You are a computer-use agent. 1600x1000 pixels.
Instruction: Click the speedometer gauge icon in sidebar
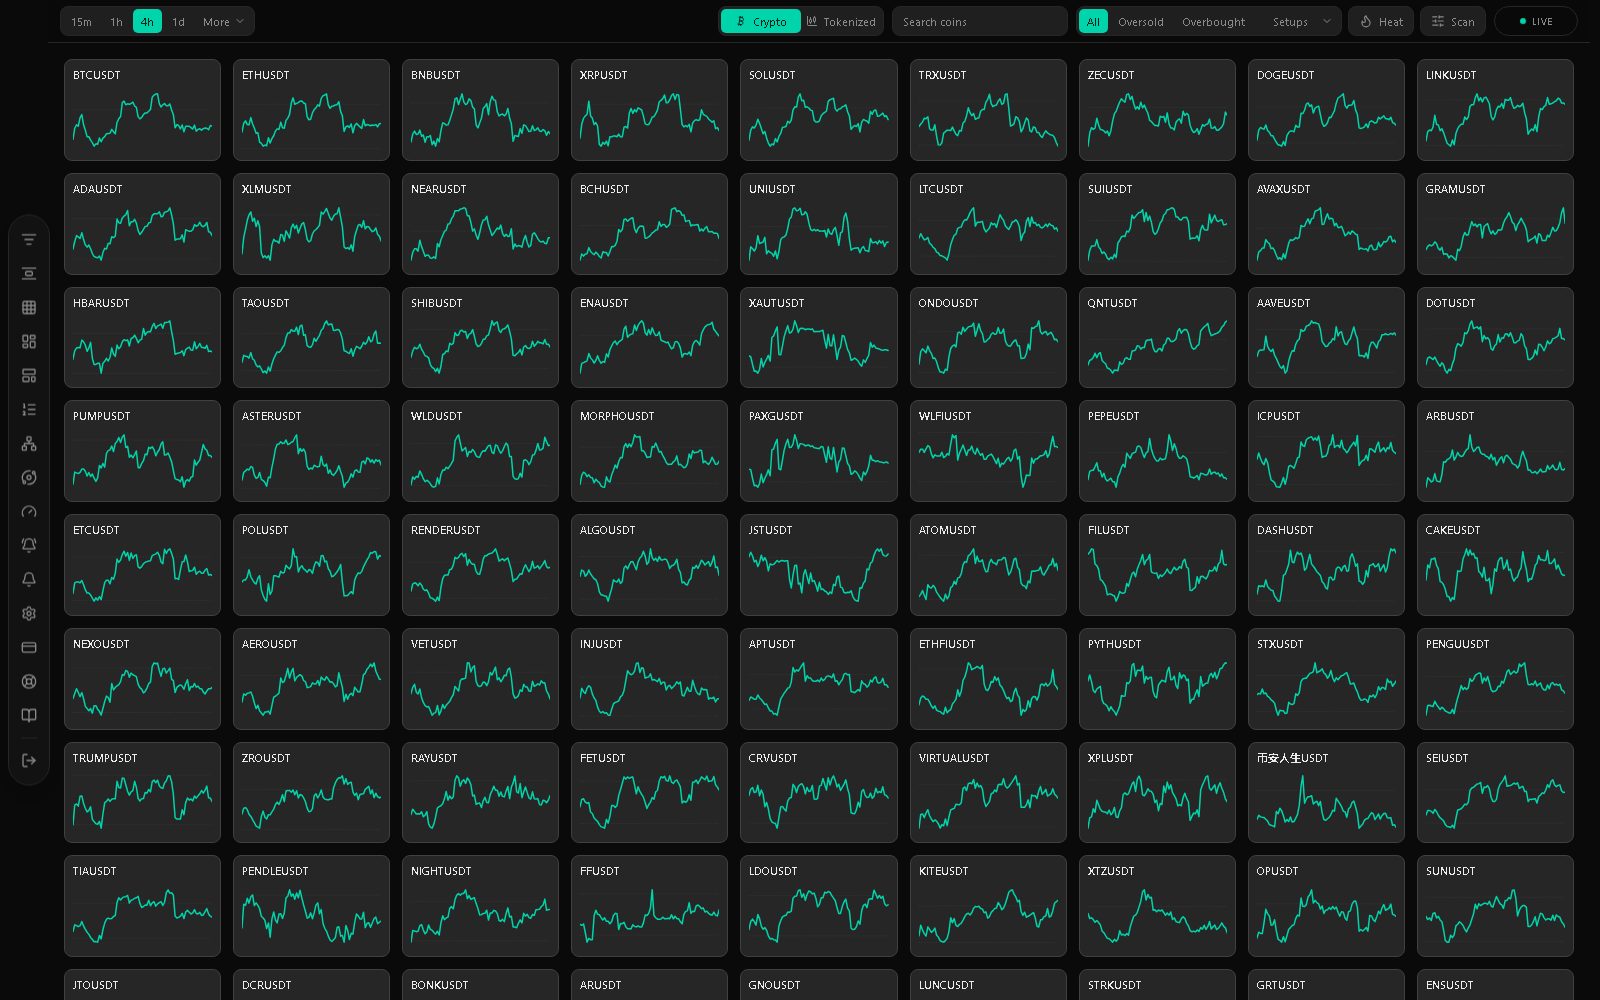point(29,512)
